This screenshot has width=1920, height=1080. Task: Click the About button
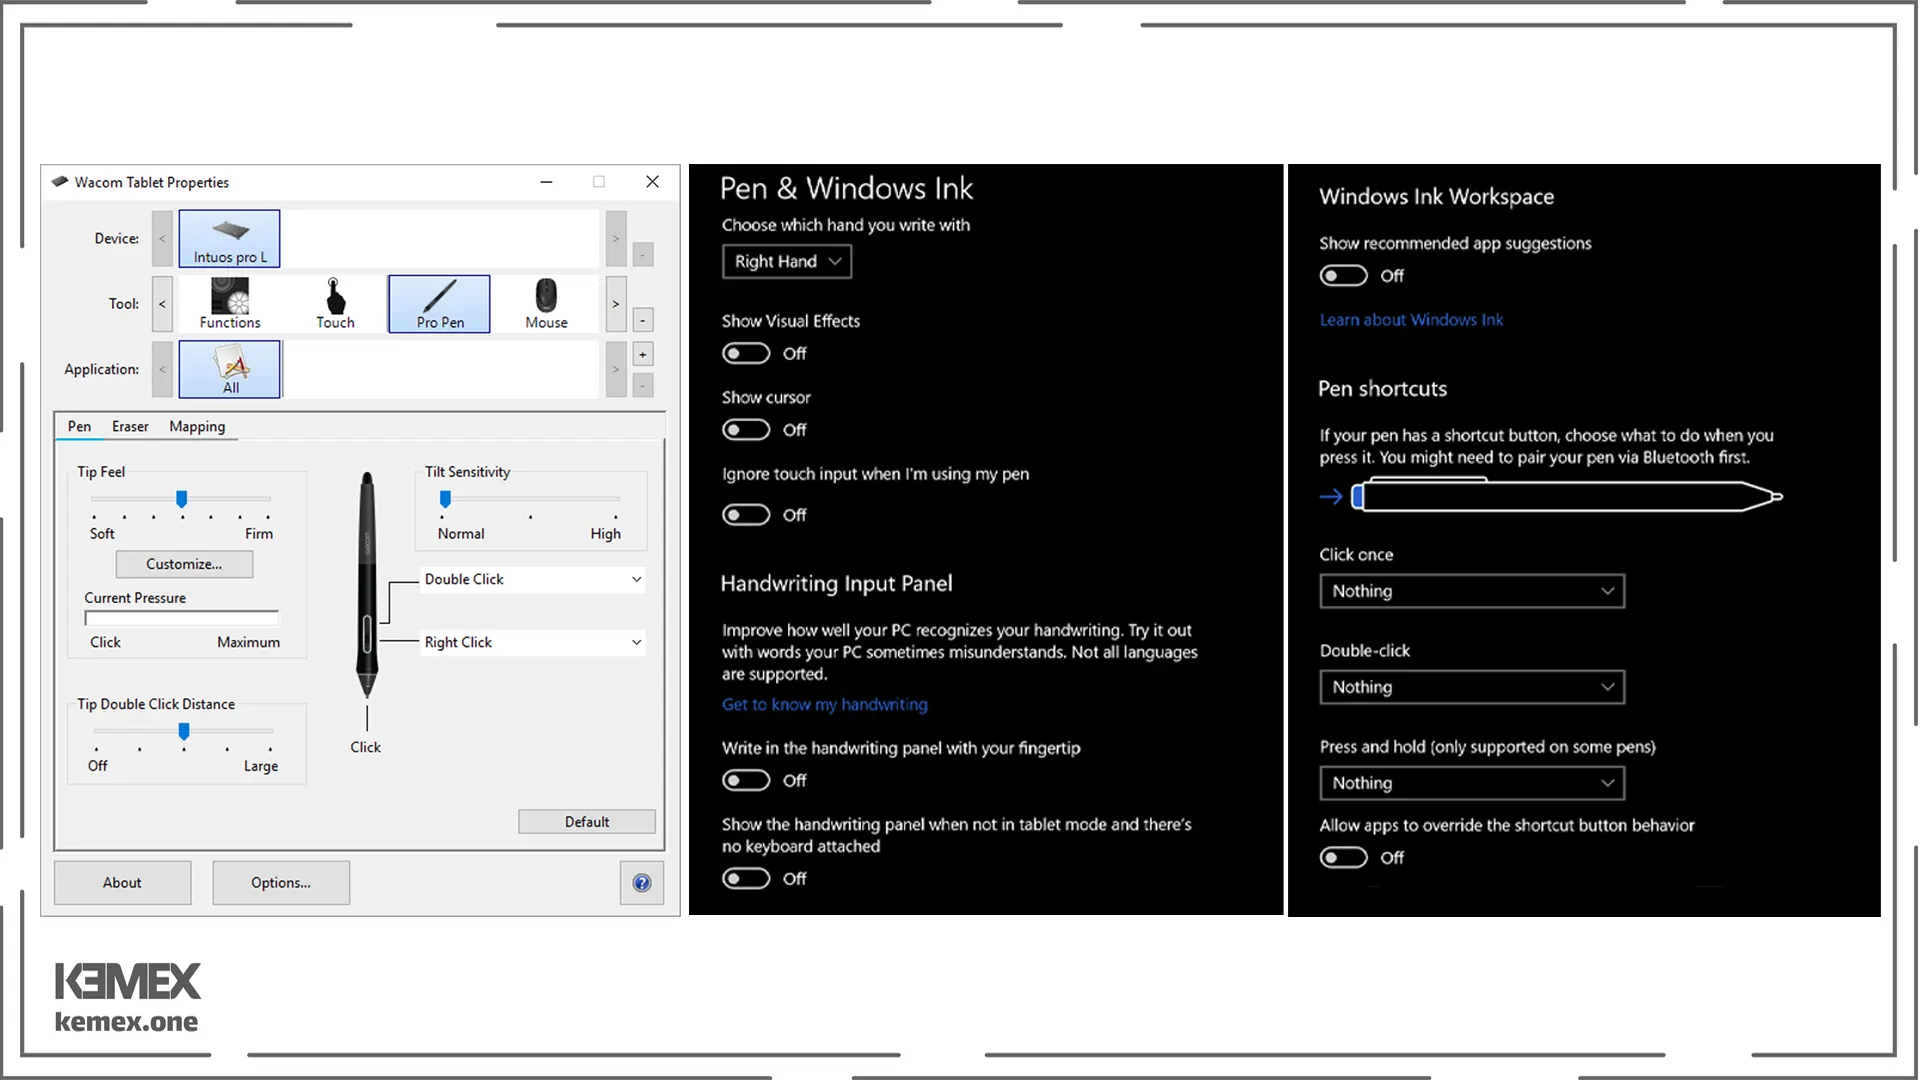tap(122, 883)
